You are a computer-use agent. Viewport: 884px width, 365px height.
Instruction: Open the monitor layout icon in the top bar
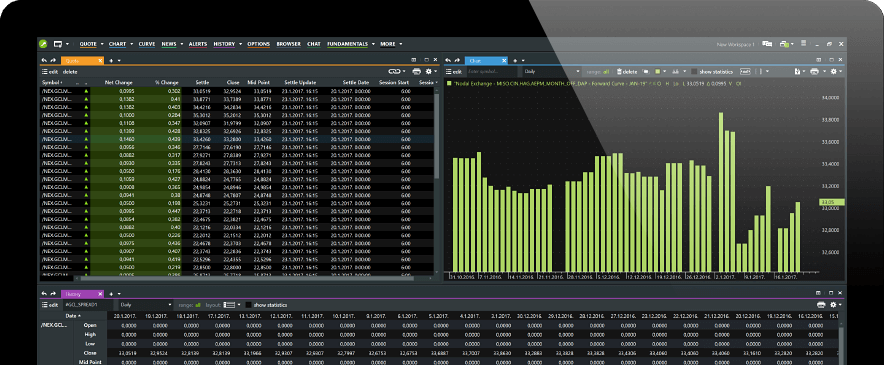click(x=58, y=43)
